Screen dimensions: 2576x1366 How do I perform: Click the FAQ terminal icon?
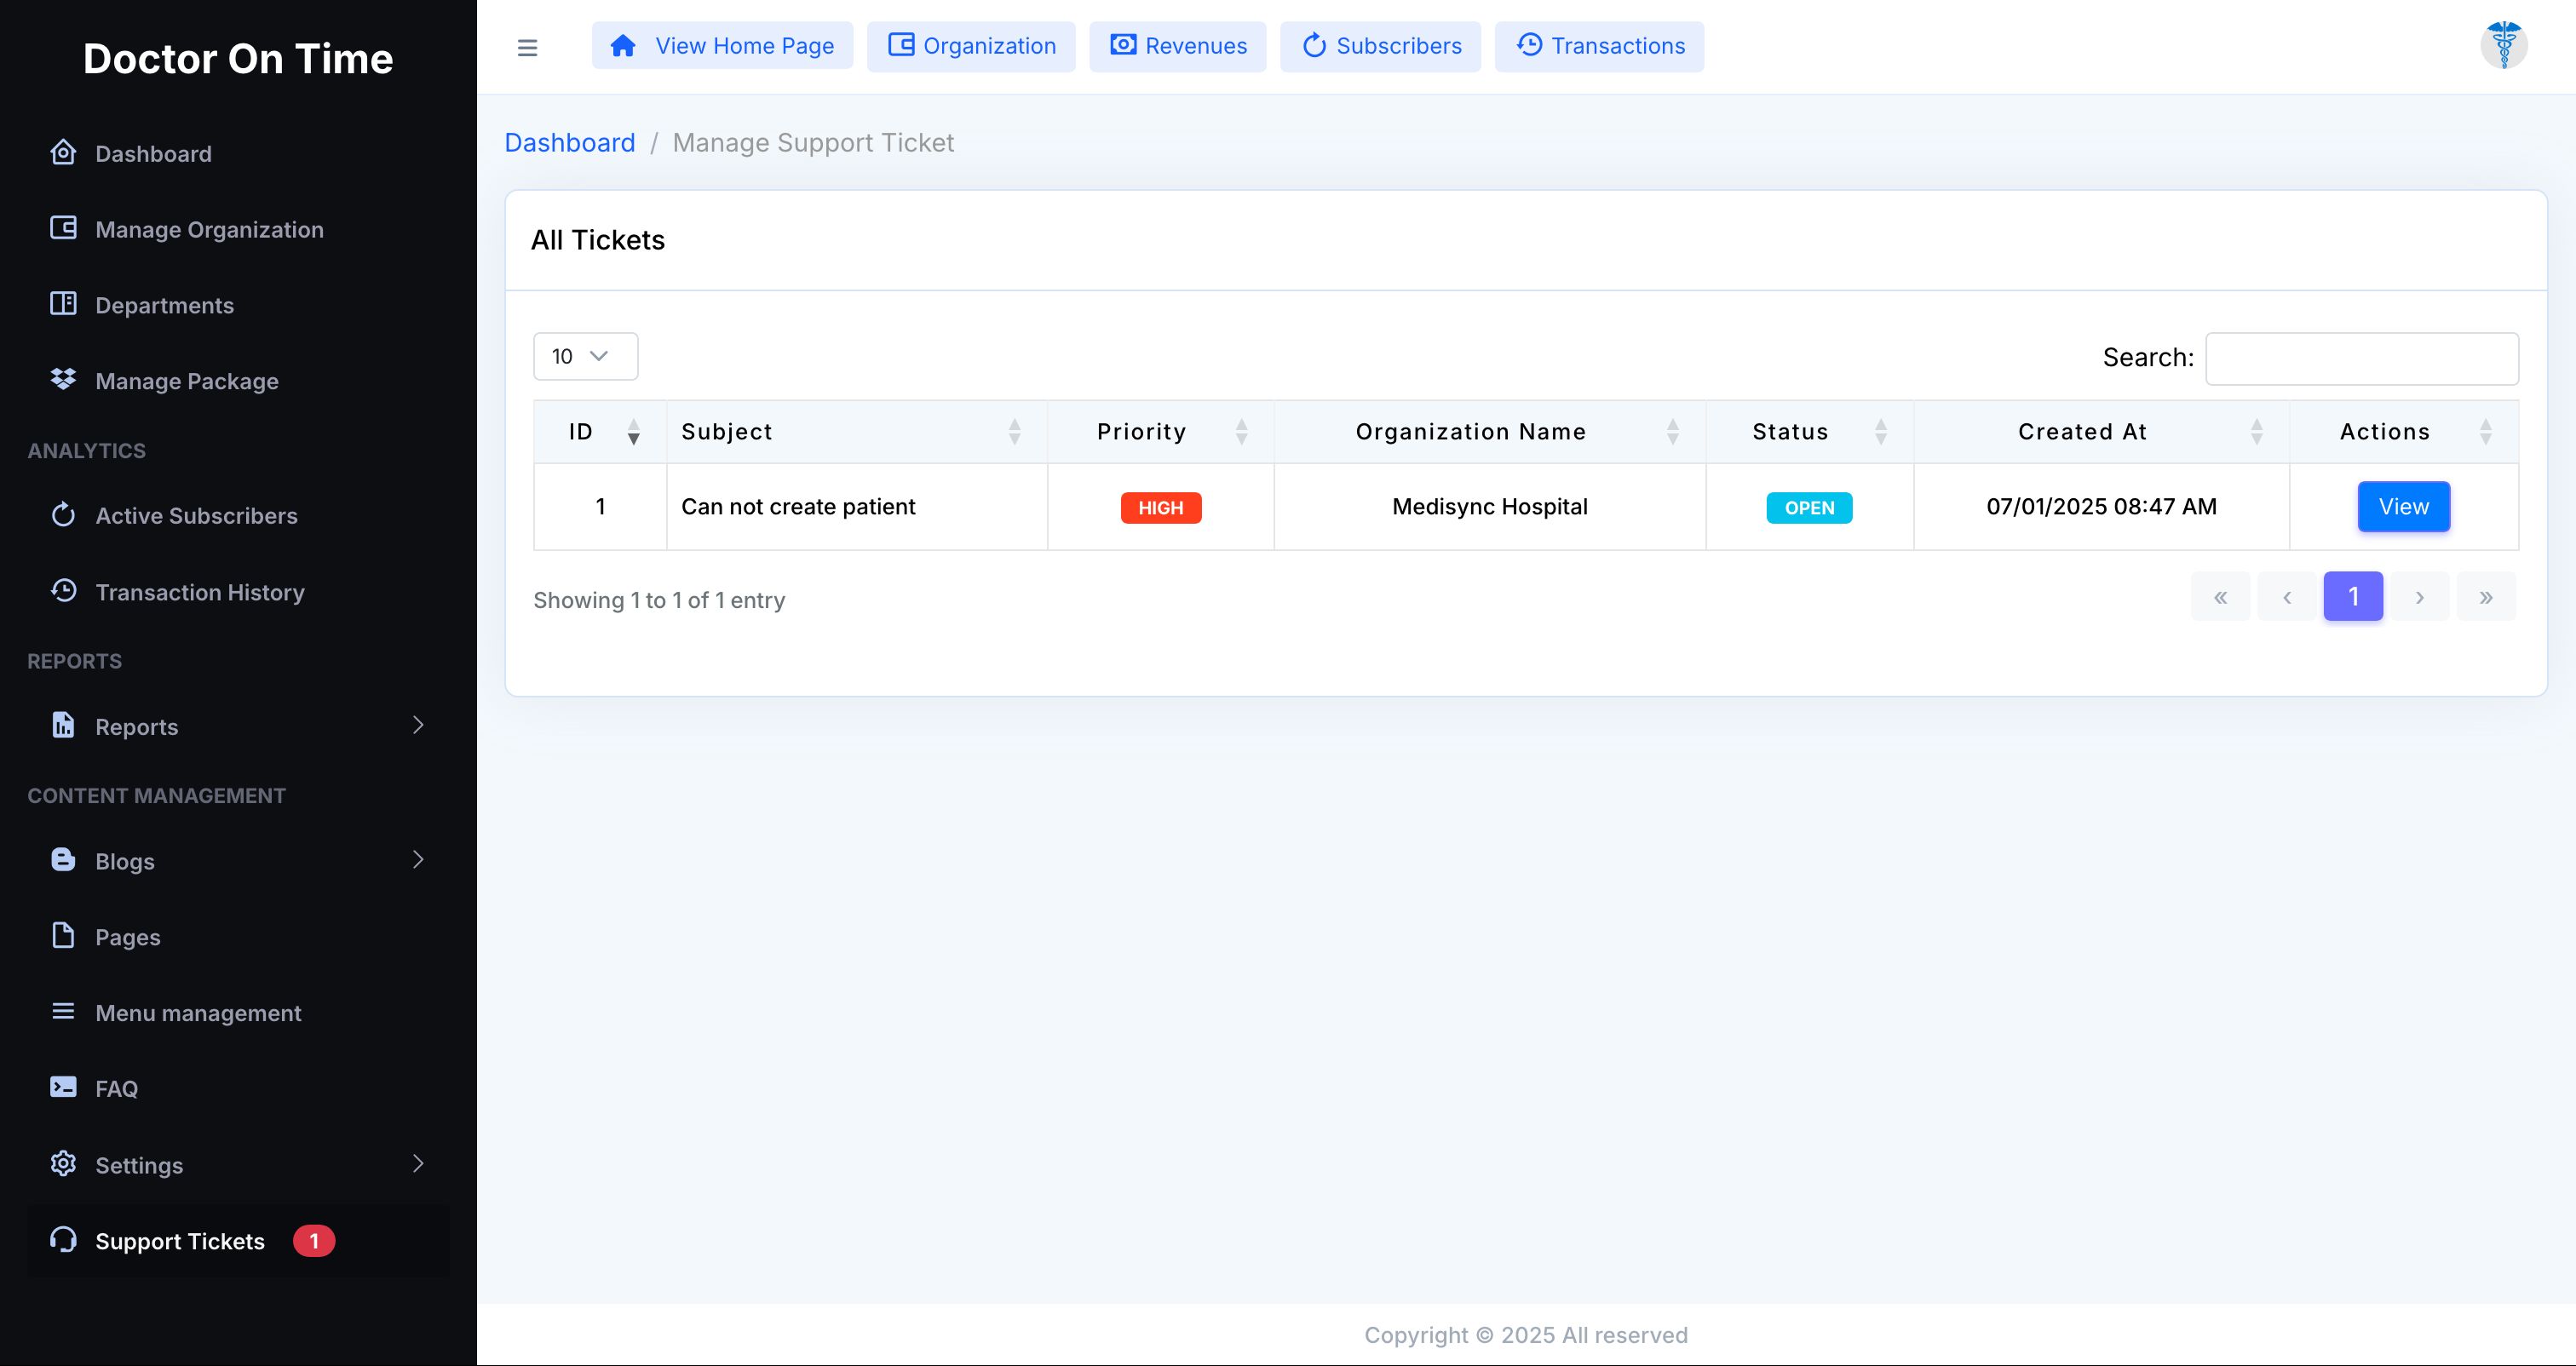pos(63,1087)
